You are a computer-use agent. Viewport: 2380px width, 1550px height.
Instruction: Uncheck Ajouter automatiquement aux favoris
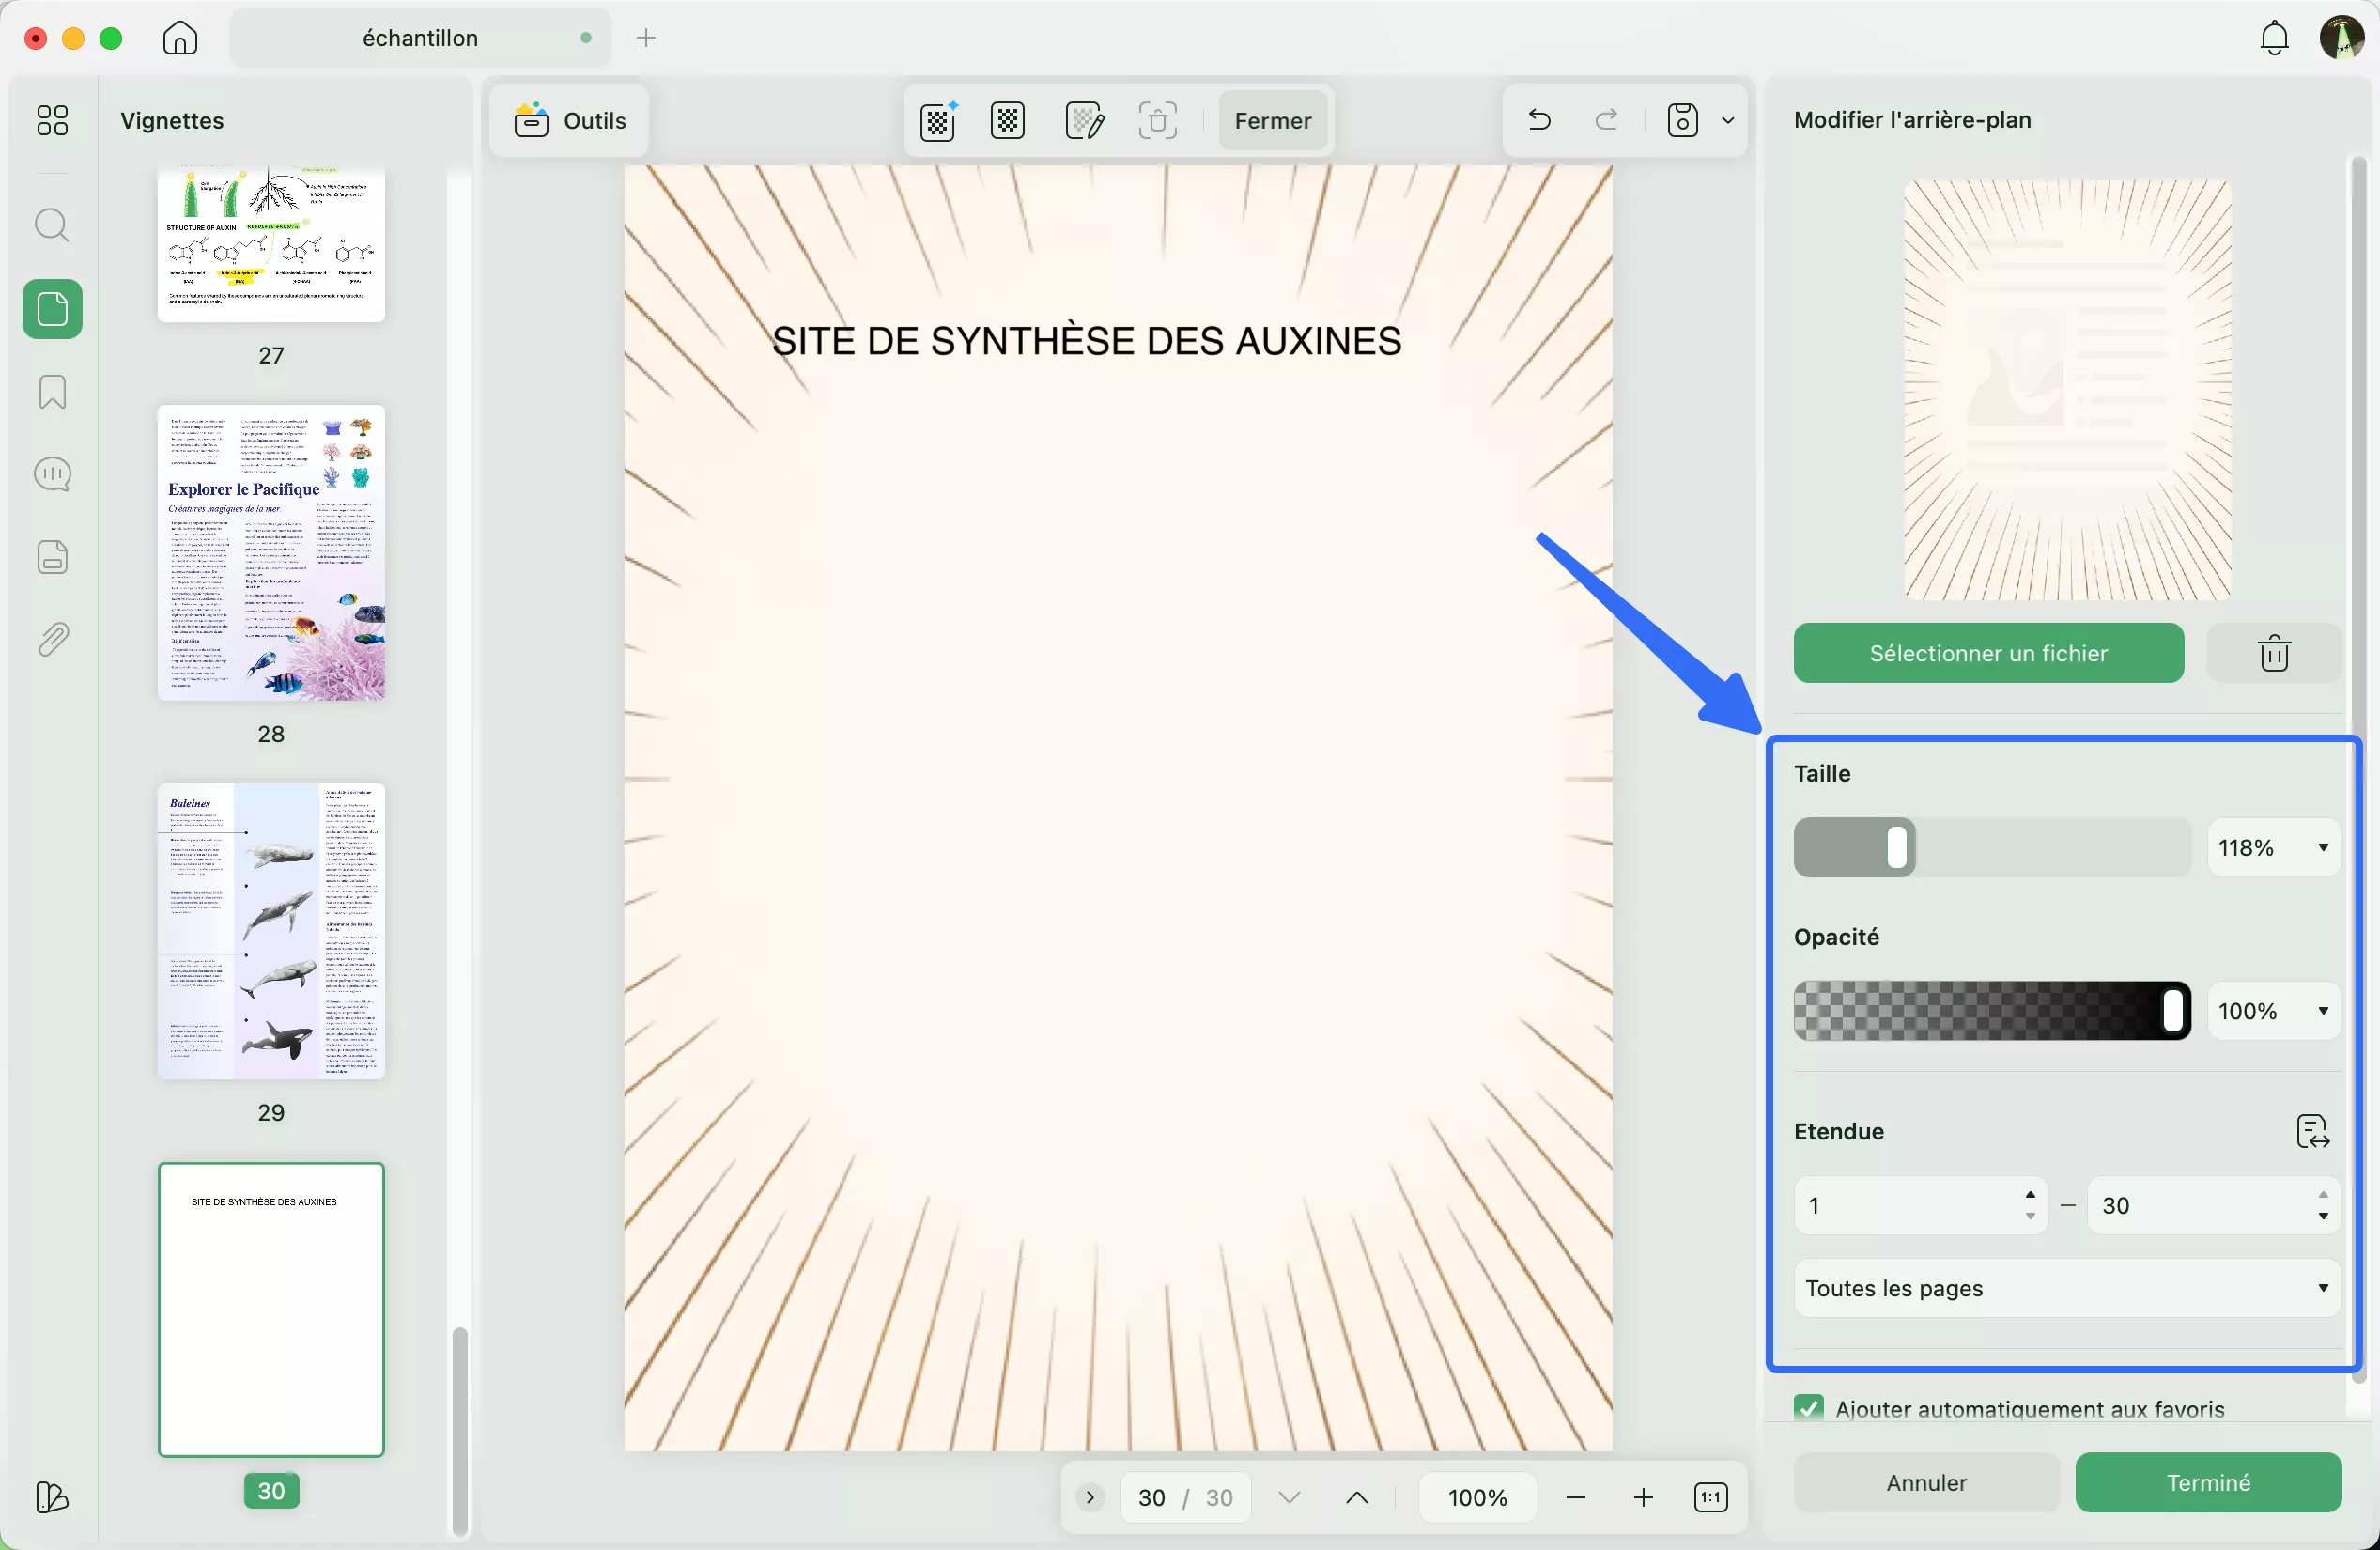click(1809, 1407)
